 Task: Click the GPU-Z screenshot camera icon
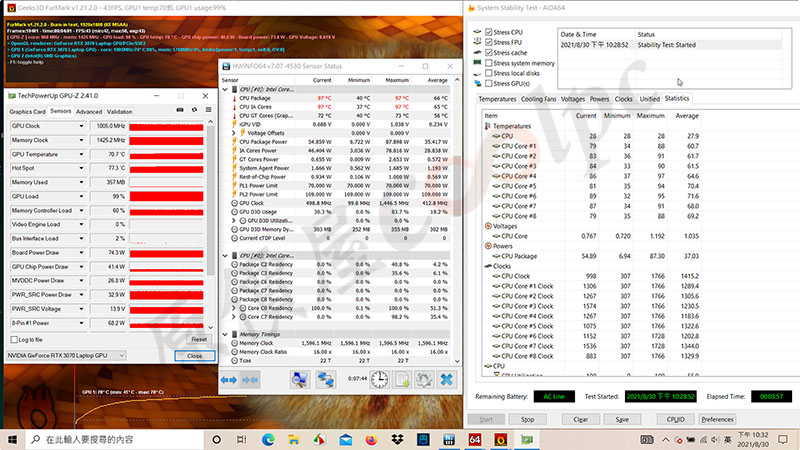click(180, 110)
